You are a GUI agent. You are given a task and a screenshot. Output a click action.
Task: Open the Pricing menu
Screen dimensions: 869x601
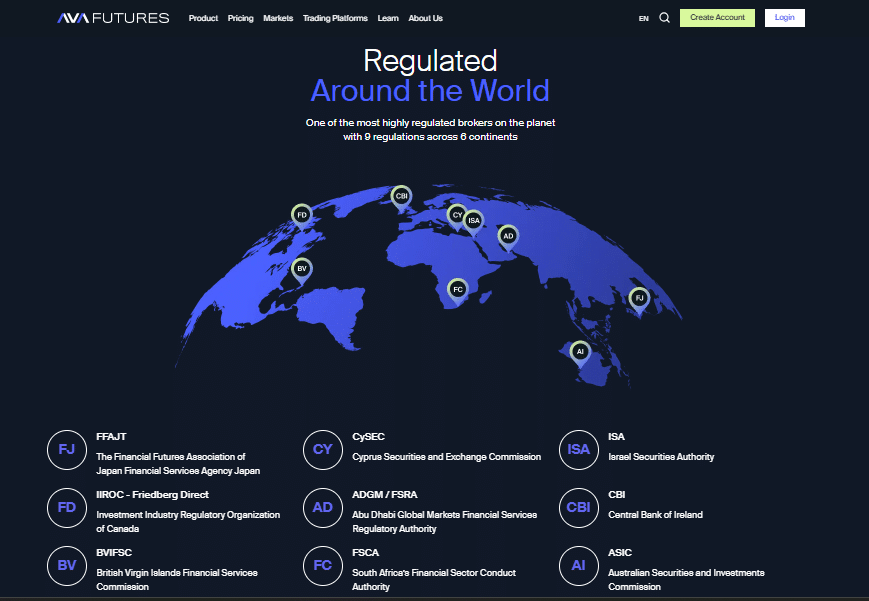pyautogui.click(x=241, y=18)
